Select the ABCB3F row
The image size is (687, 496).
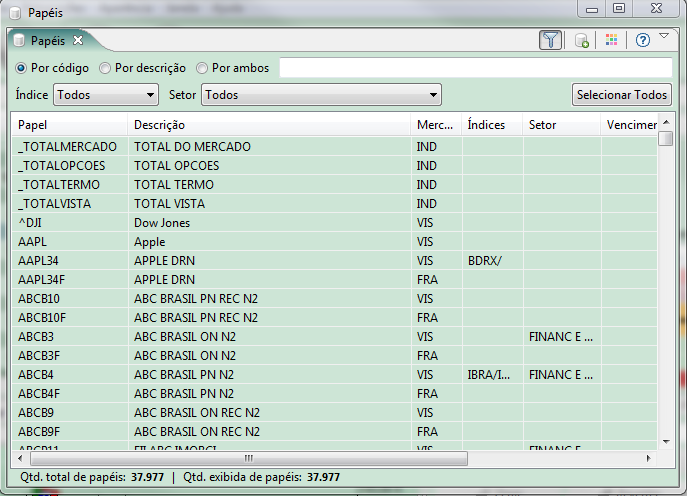click(x=334, y=355)
